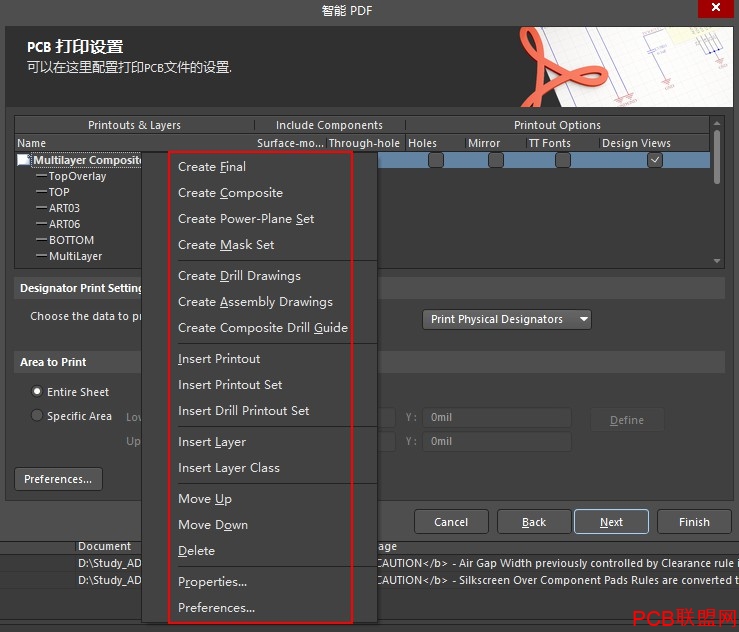The width and height of the screenshot is (739, 632).
Task: Select the BOTTOM layer row
Action: pos(71,240)
